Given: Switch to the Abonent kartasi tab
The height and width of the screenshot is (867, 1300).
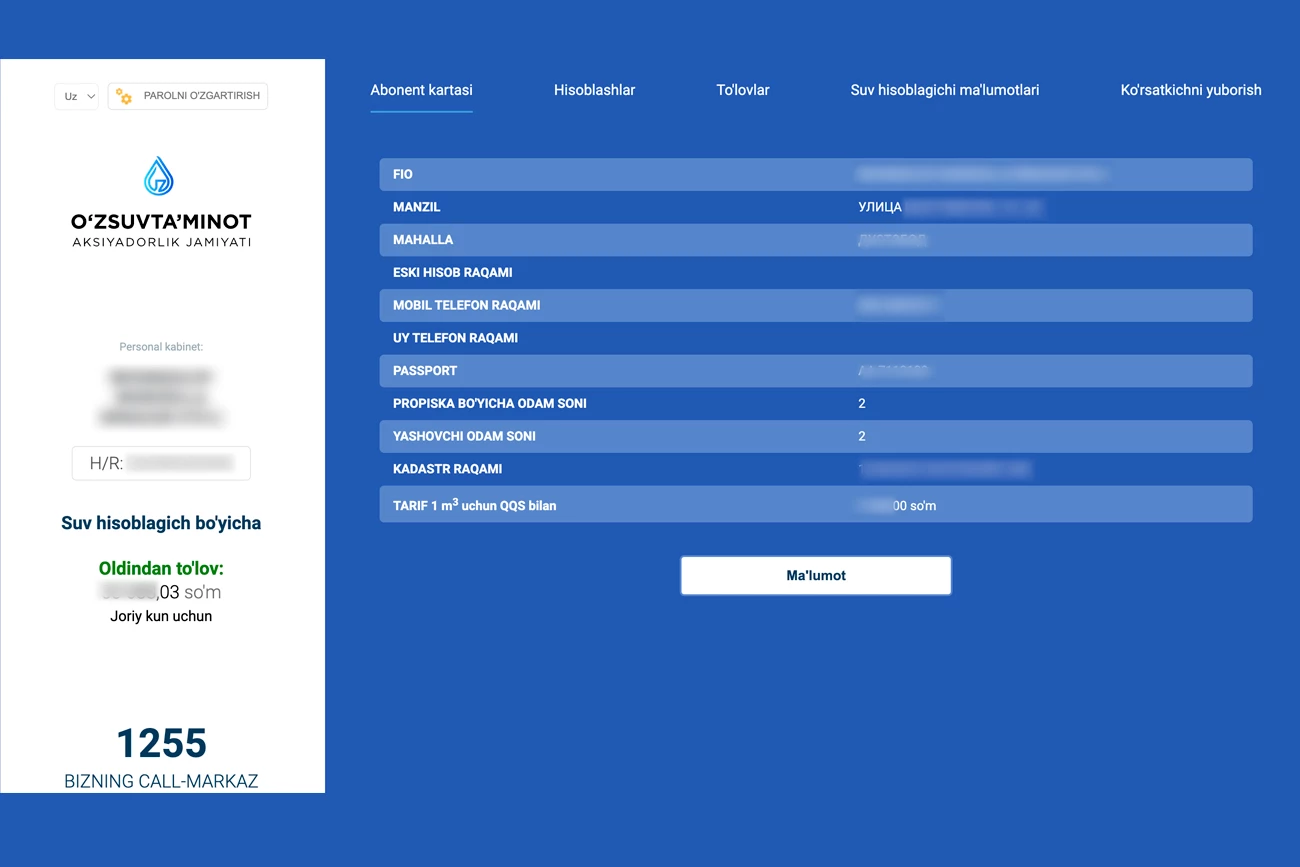Looking at the screenshot, I should coord(421,90).
